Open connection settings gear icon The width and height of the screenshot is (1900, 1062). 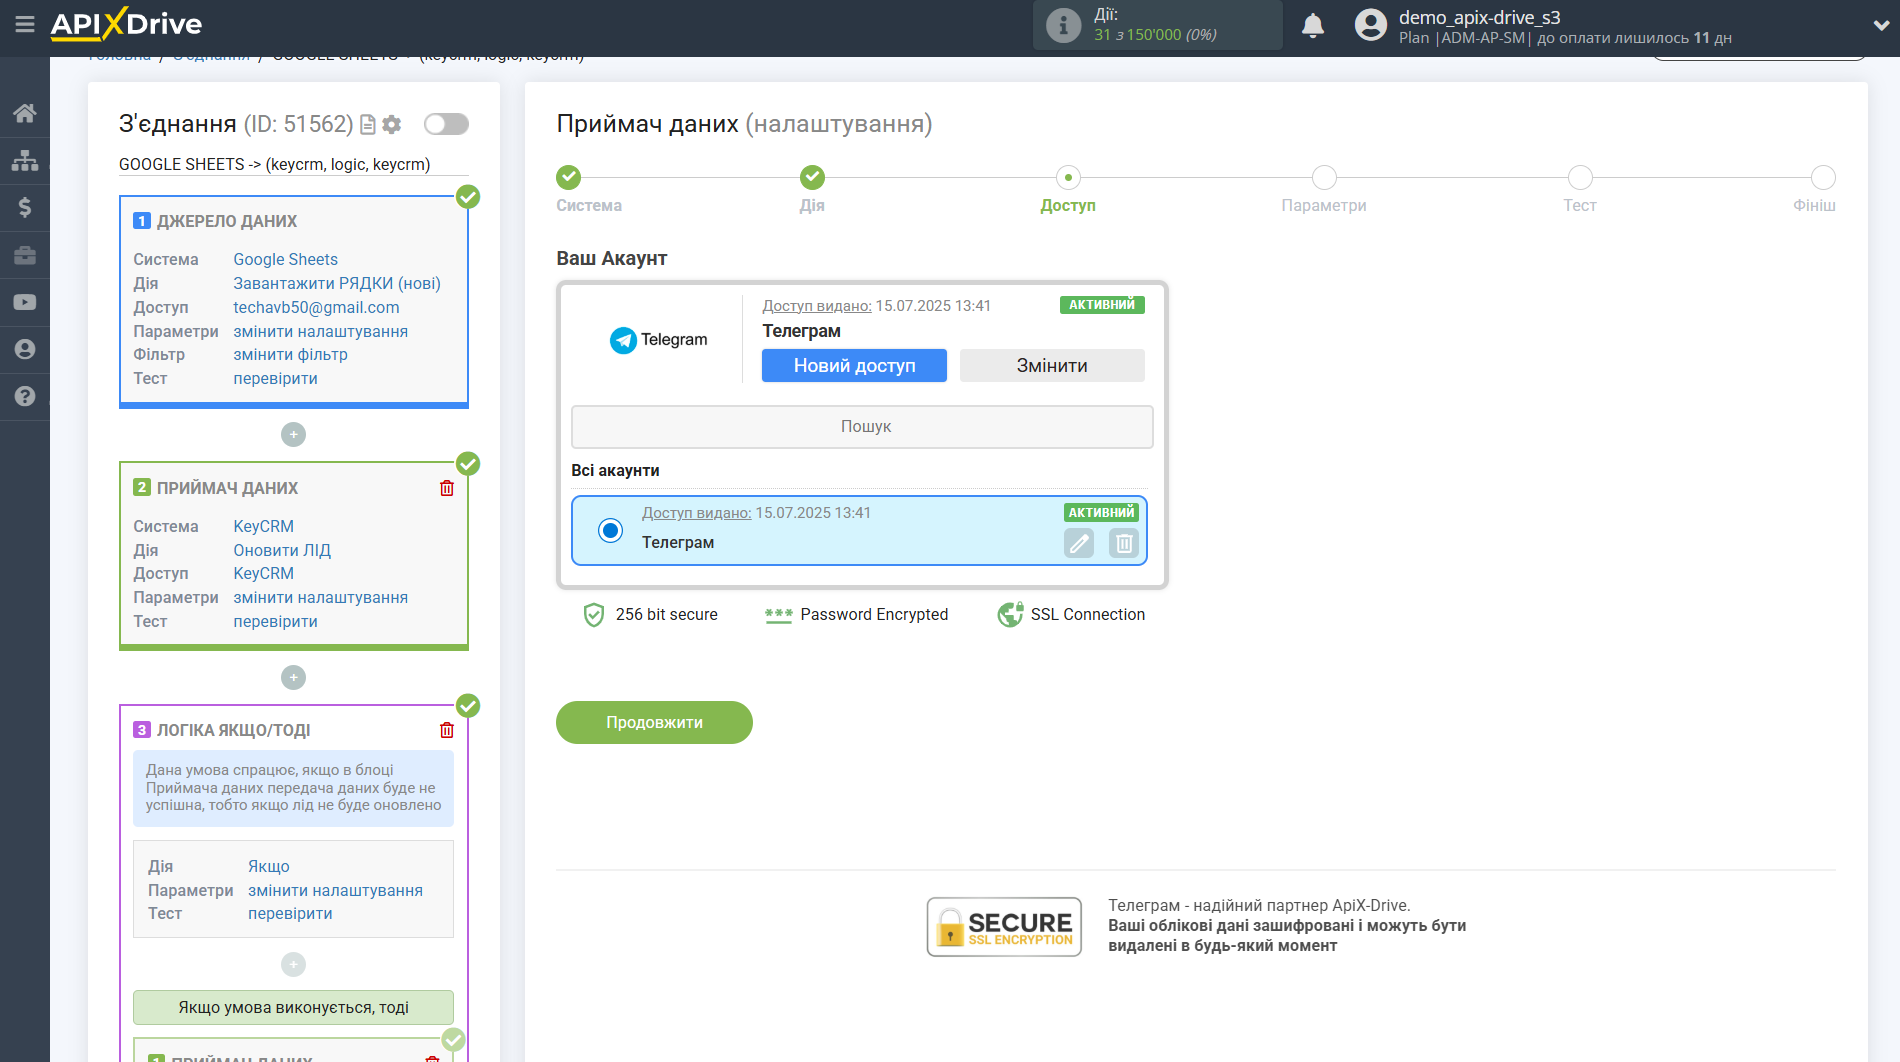click(x=392, y=124)
